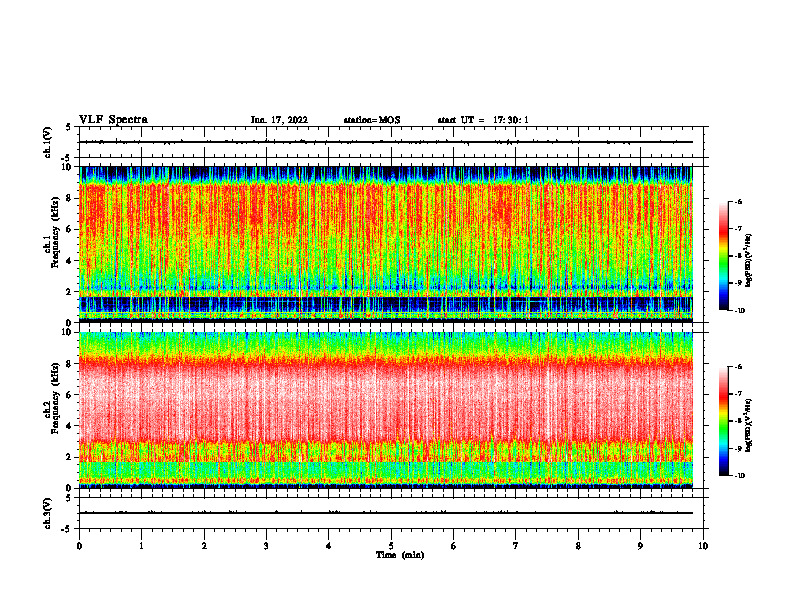Click the ch.3 voltage waveform trace
Image resolution: width=792 pixels, height=612 pixels.
coord(386,513)
